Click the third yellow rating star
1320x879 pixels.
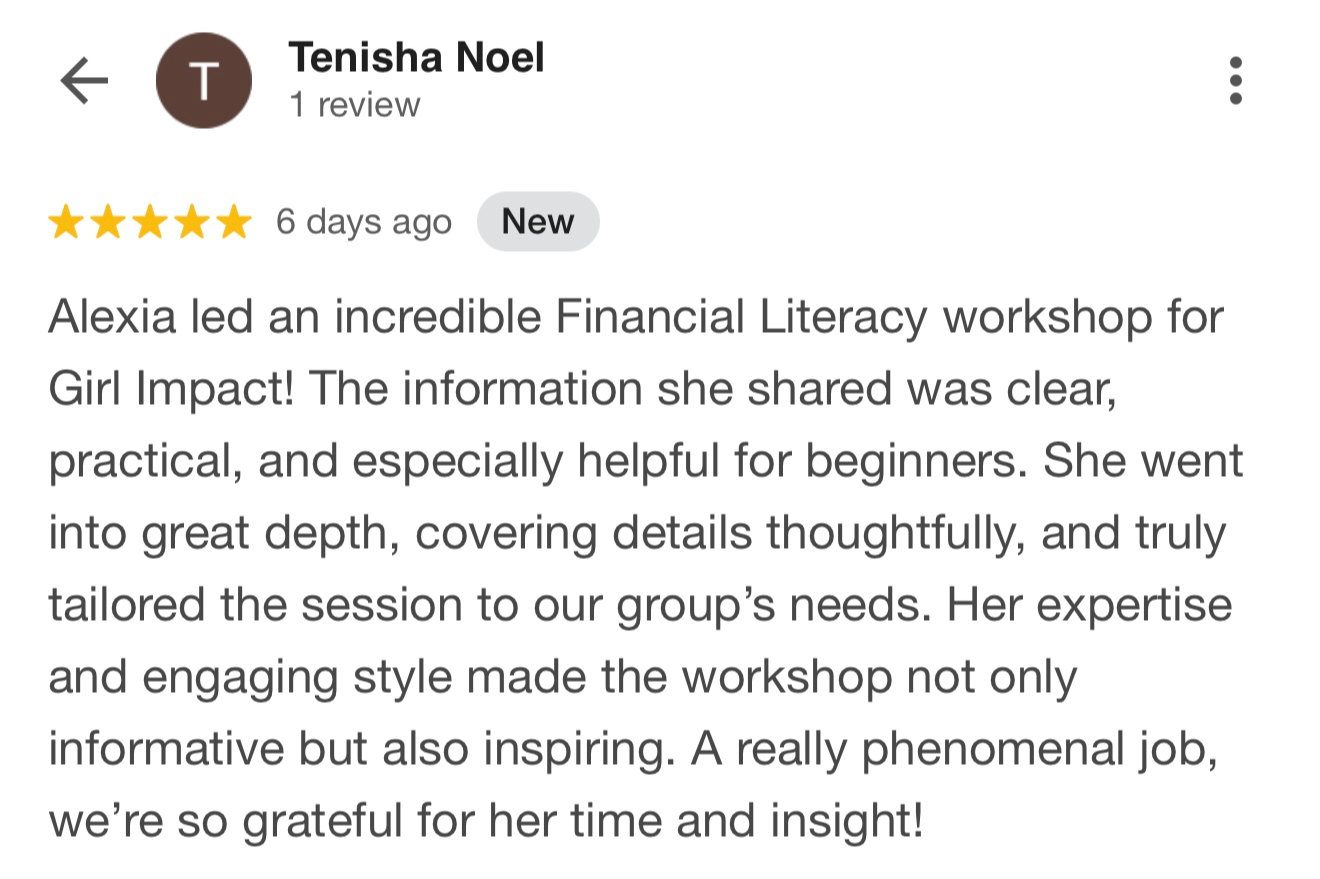150,223
